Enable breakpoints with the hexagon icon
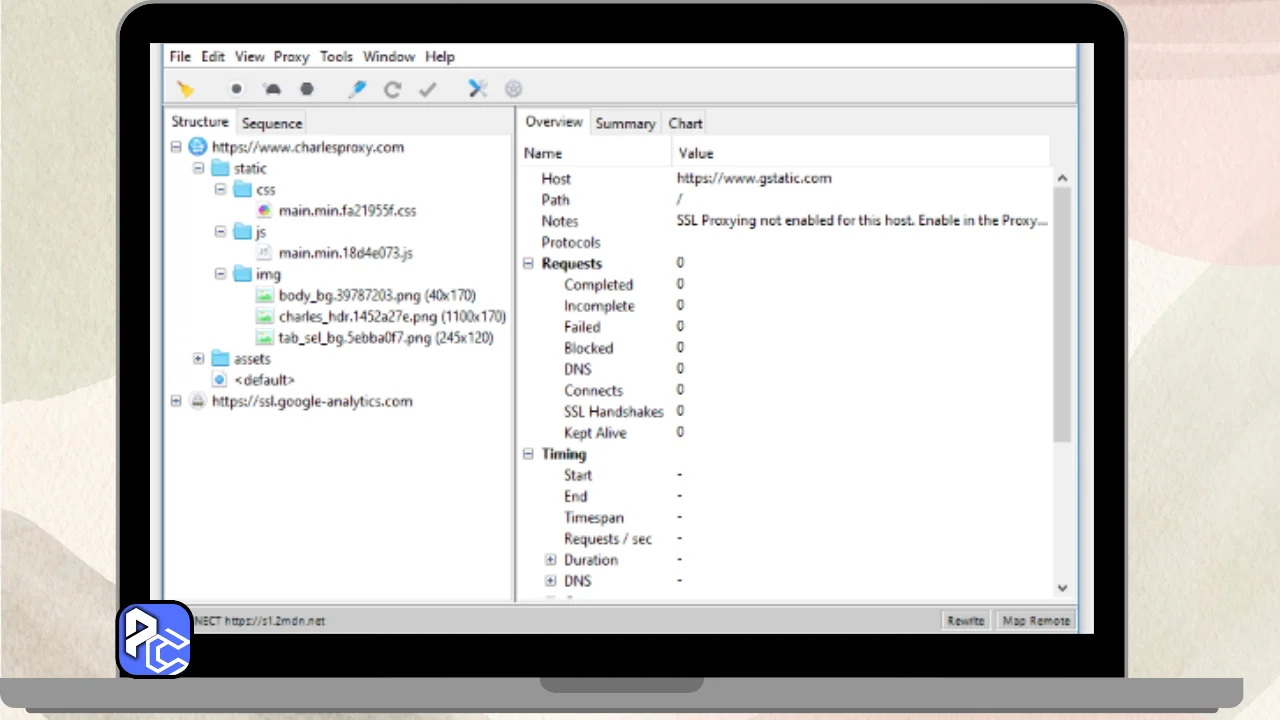Image resolution: width=1280 pixels, height=720 pixels. coord(307,89)
